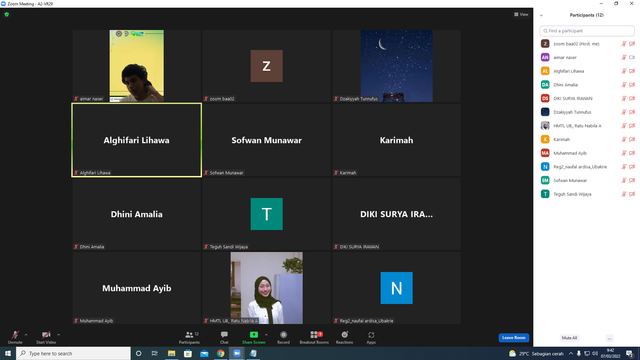Start Video from the Zoom toolbar
The image size is (640, 360).
point(46,337)
